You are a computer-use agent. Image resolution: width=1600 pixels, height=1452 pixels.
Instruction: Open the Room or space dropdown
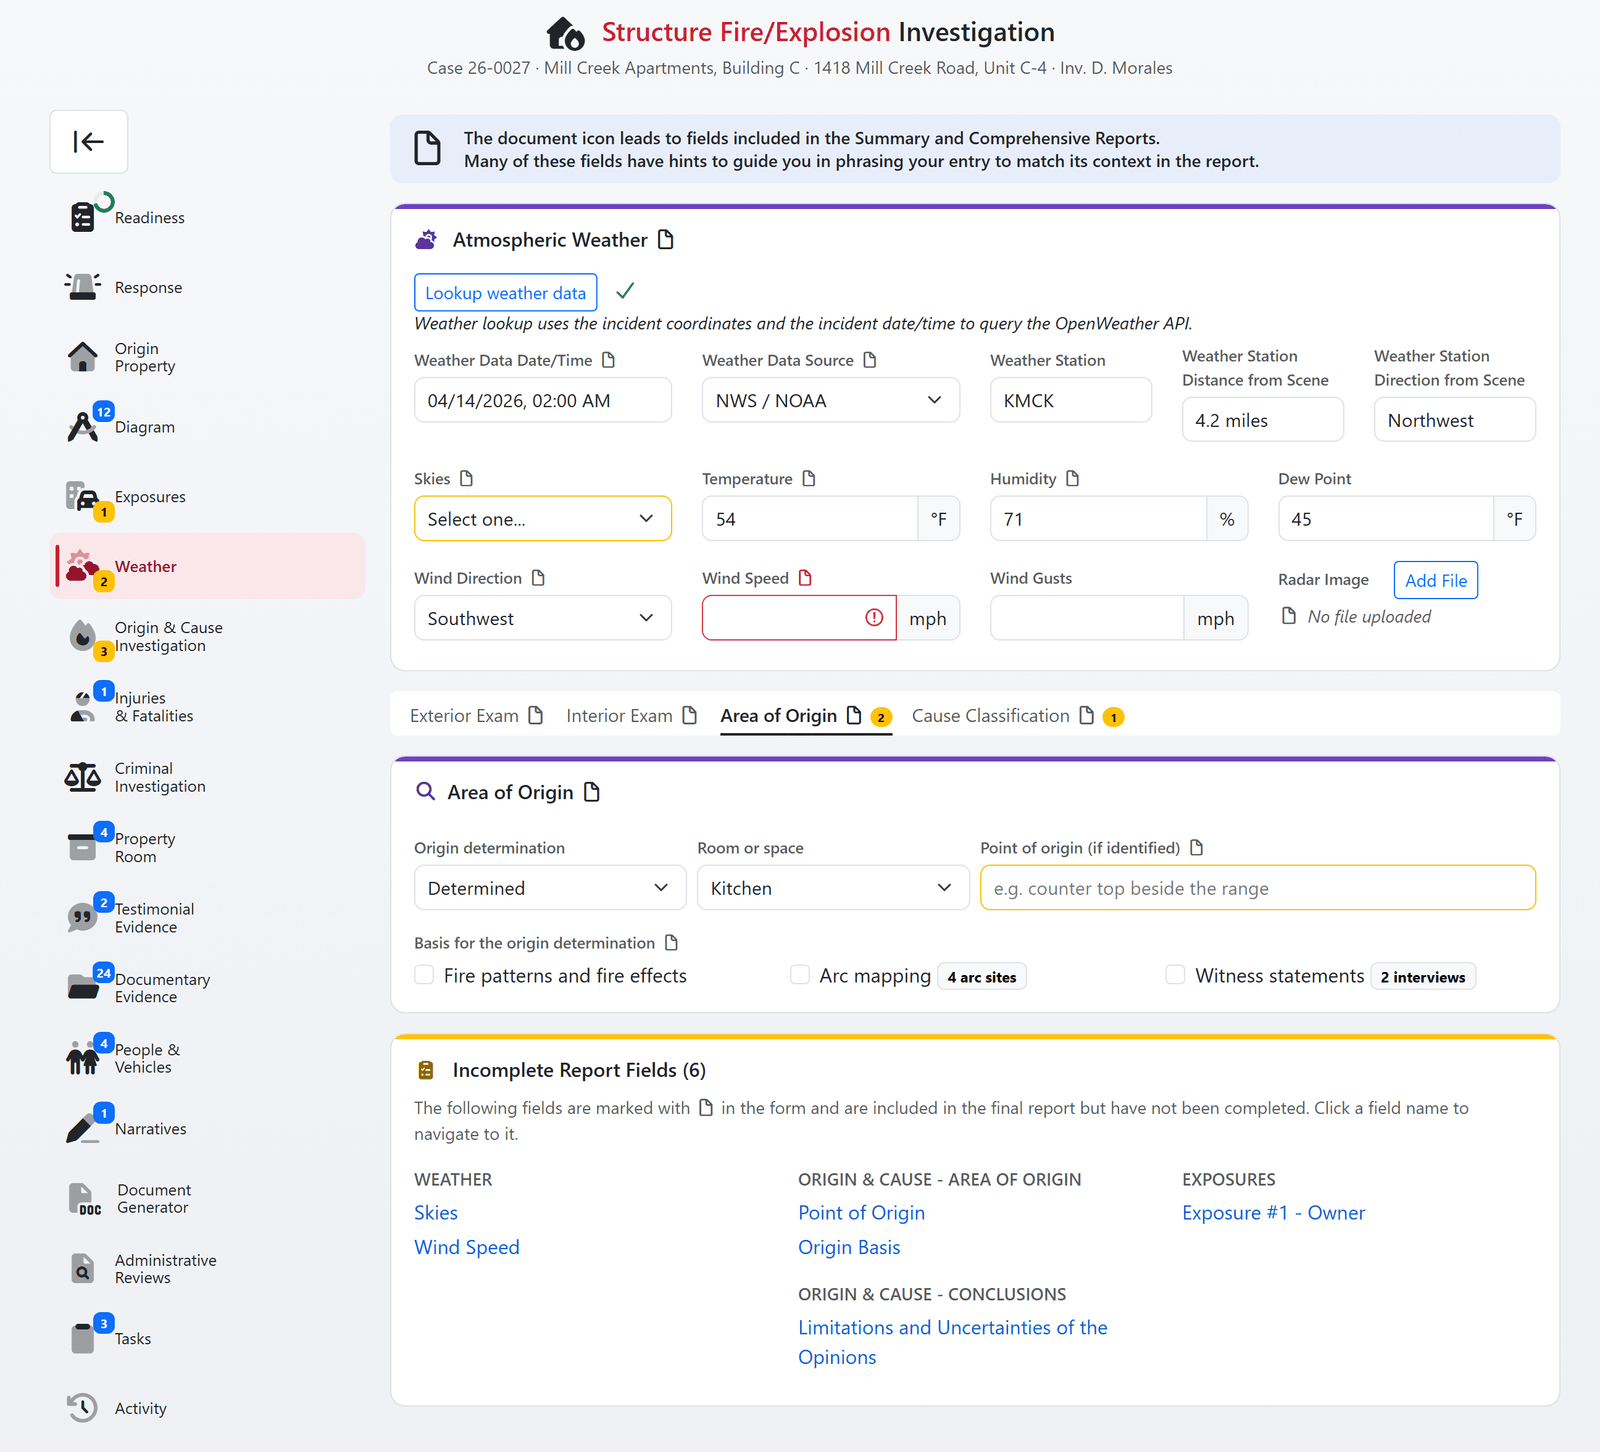tap(833, 888)
